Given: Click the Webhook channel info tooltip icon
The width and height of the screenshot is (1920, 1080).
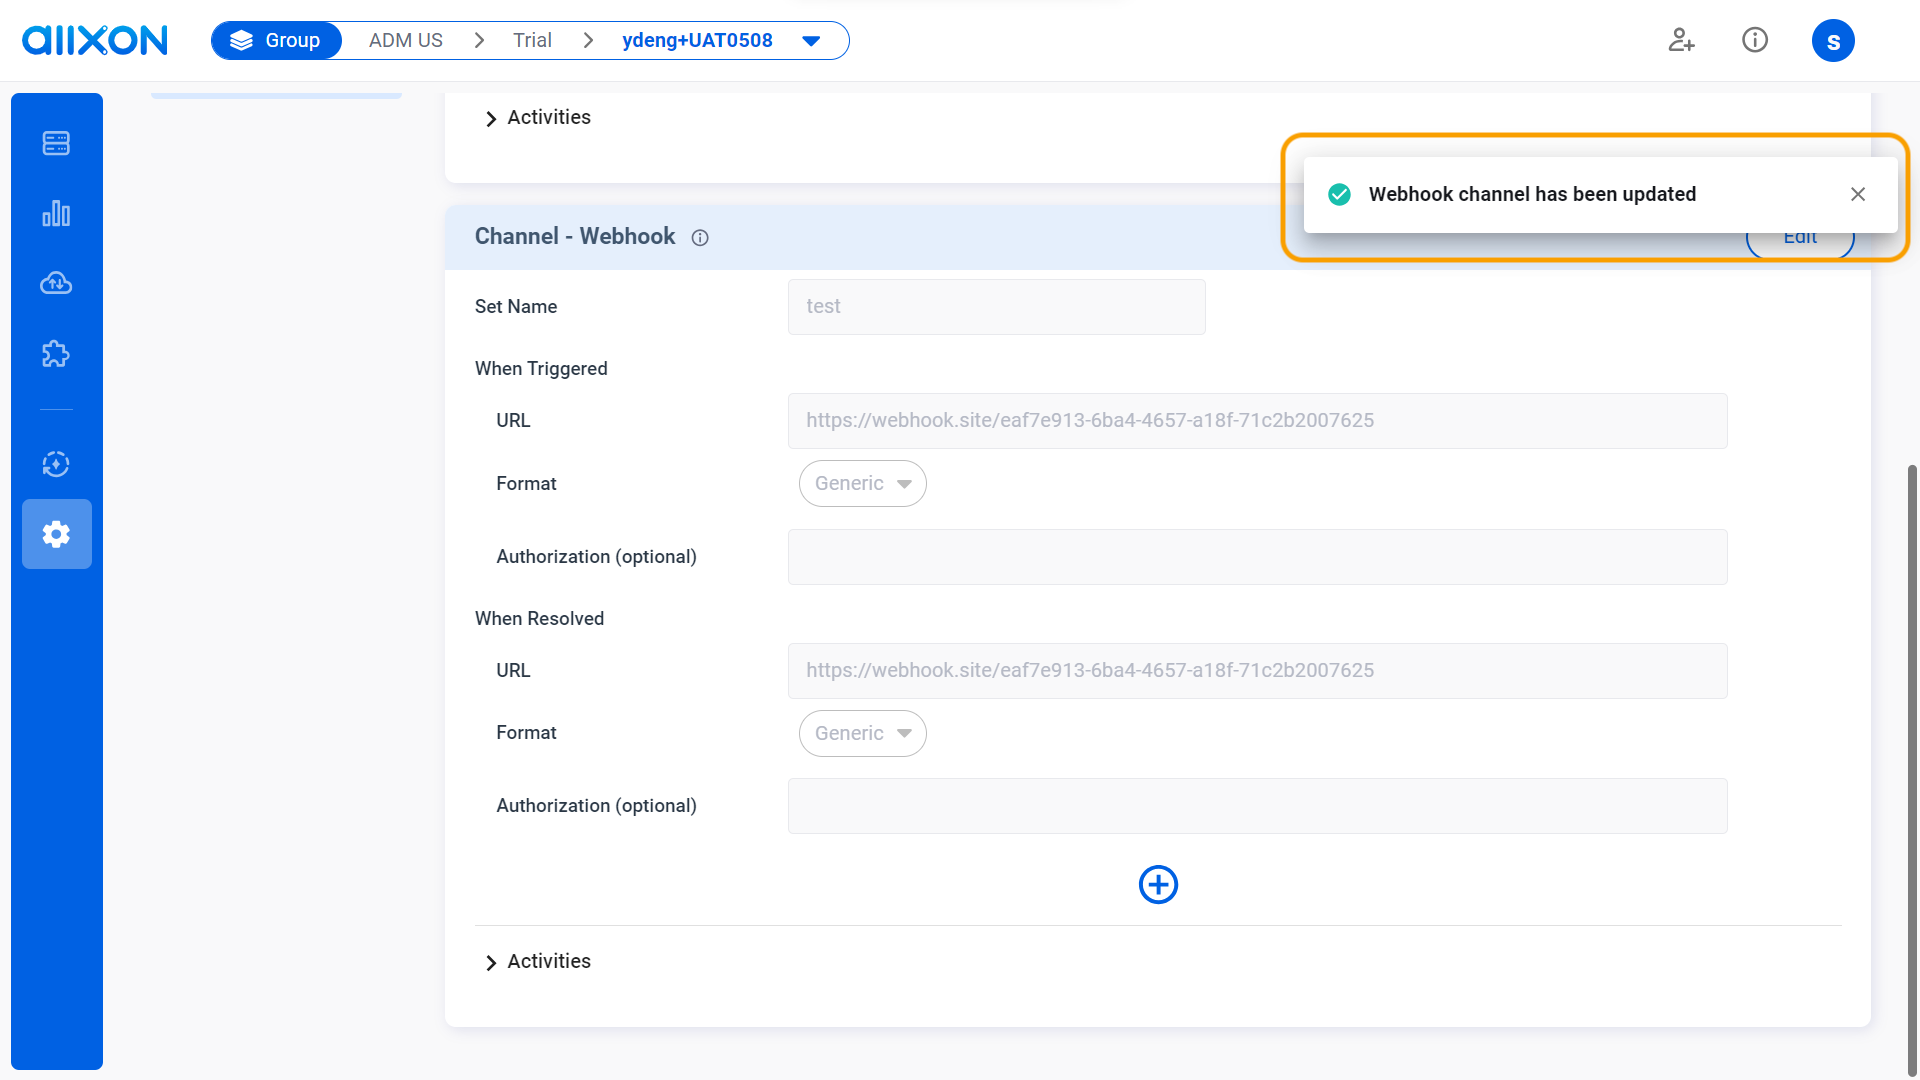Looking at the screenshot, I should tap(699, 238).
